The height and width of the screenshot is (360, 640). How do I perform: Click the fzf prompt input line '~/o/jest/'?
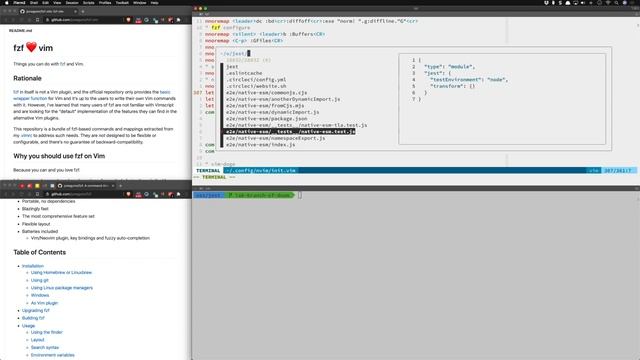[x=235, y=53]
